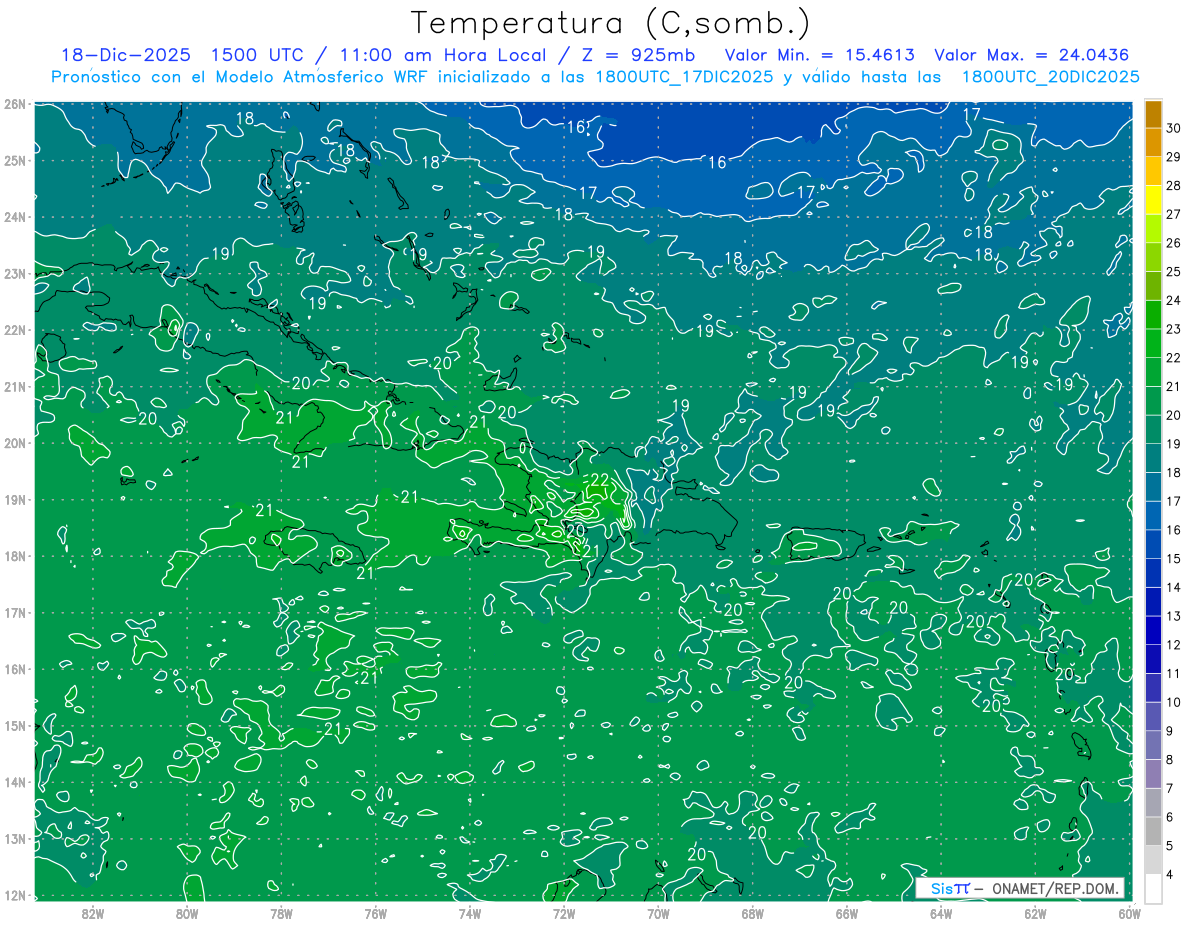Click the legend scale number "29"
This screenshot has height=927, width=1200.
click(1173, 157)
